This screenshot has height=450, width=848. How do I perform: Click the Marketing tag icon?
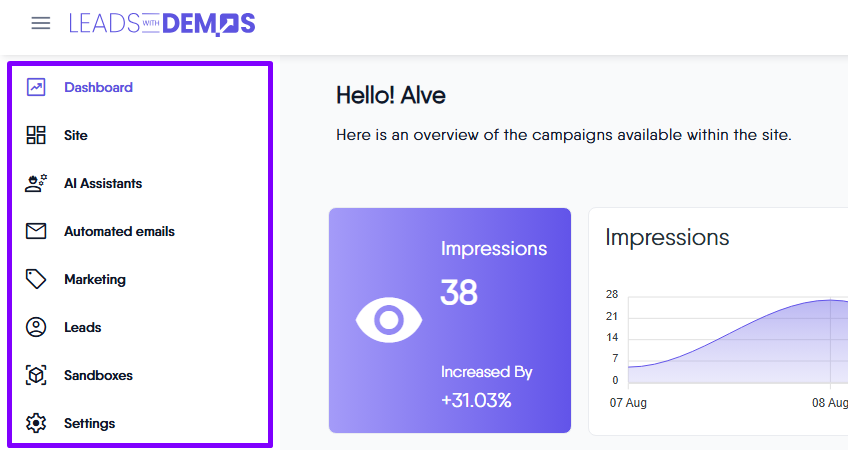click(36, 279)
